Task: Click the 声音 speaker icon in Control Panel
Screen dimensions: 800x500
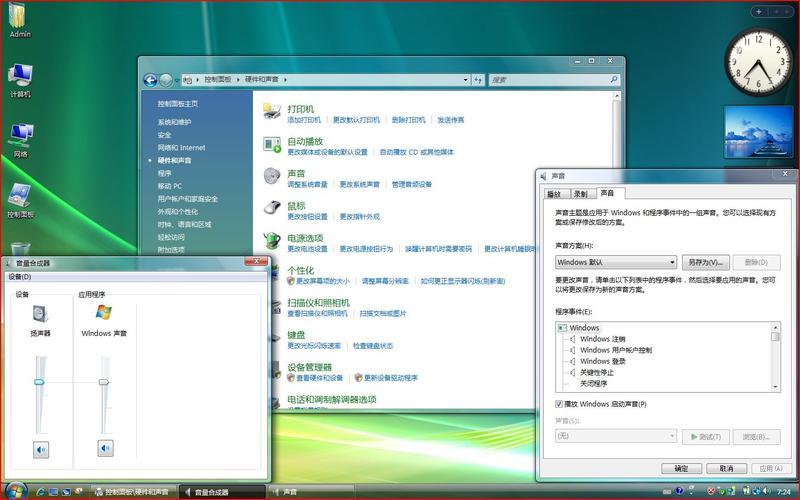Action: click(x=271, y=176)
